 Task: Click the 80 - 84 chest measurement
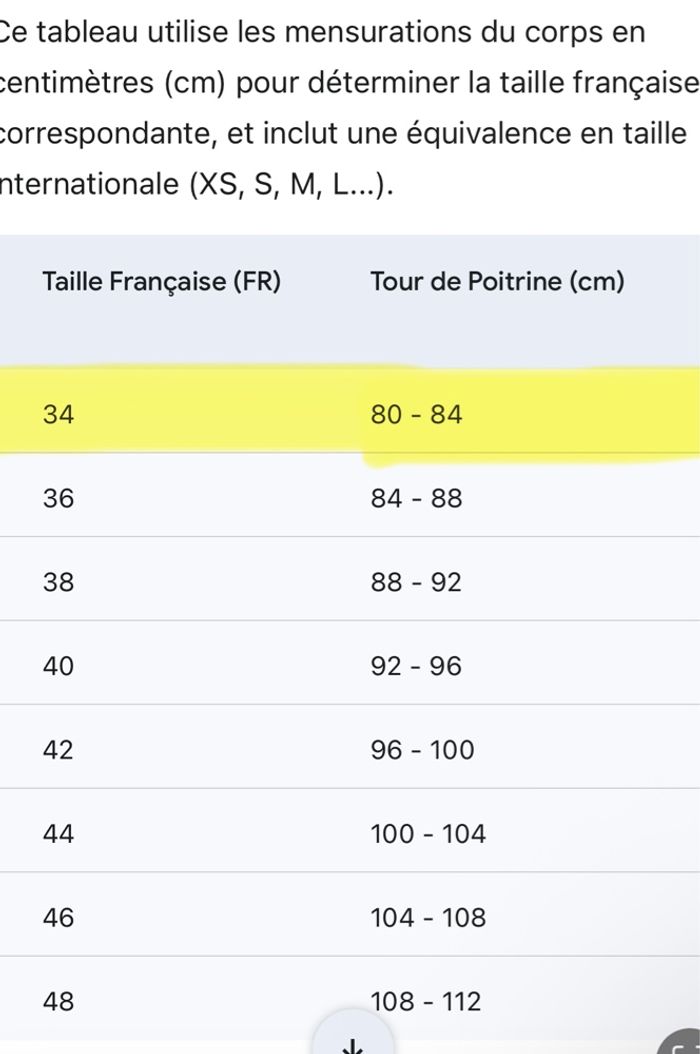pyautogui.click(x=416, y=414)
